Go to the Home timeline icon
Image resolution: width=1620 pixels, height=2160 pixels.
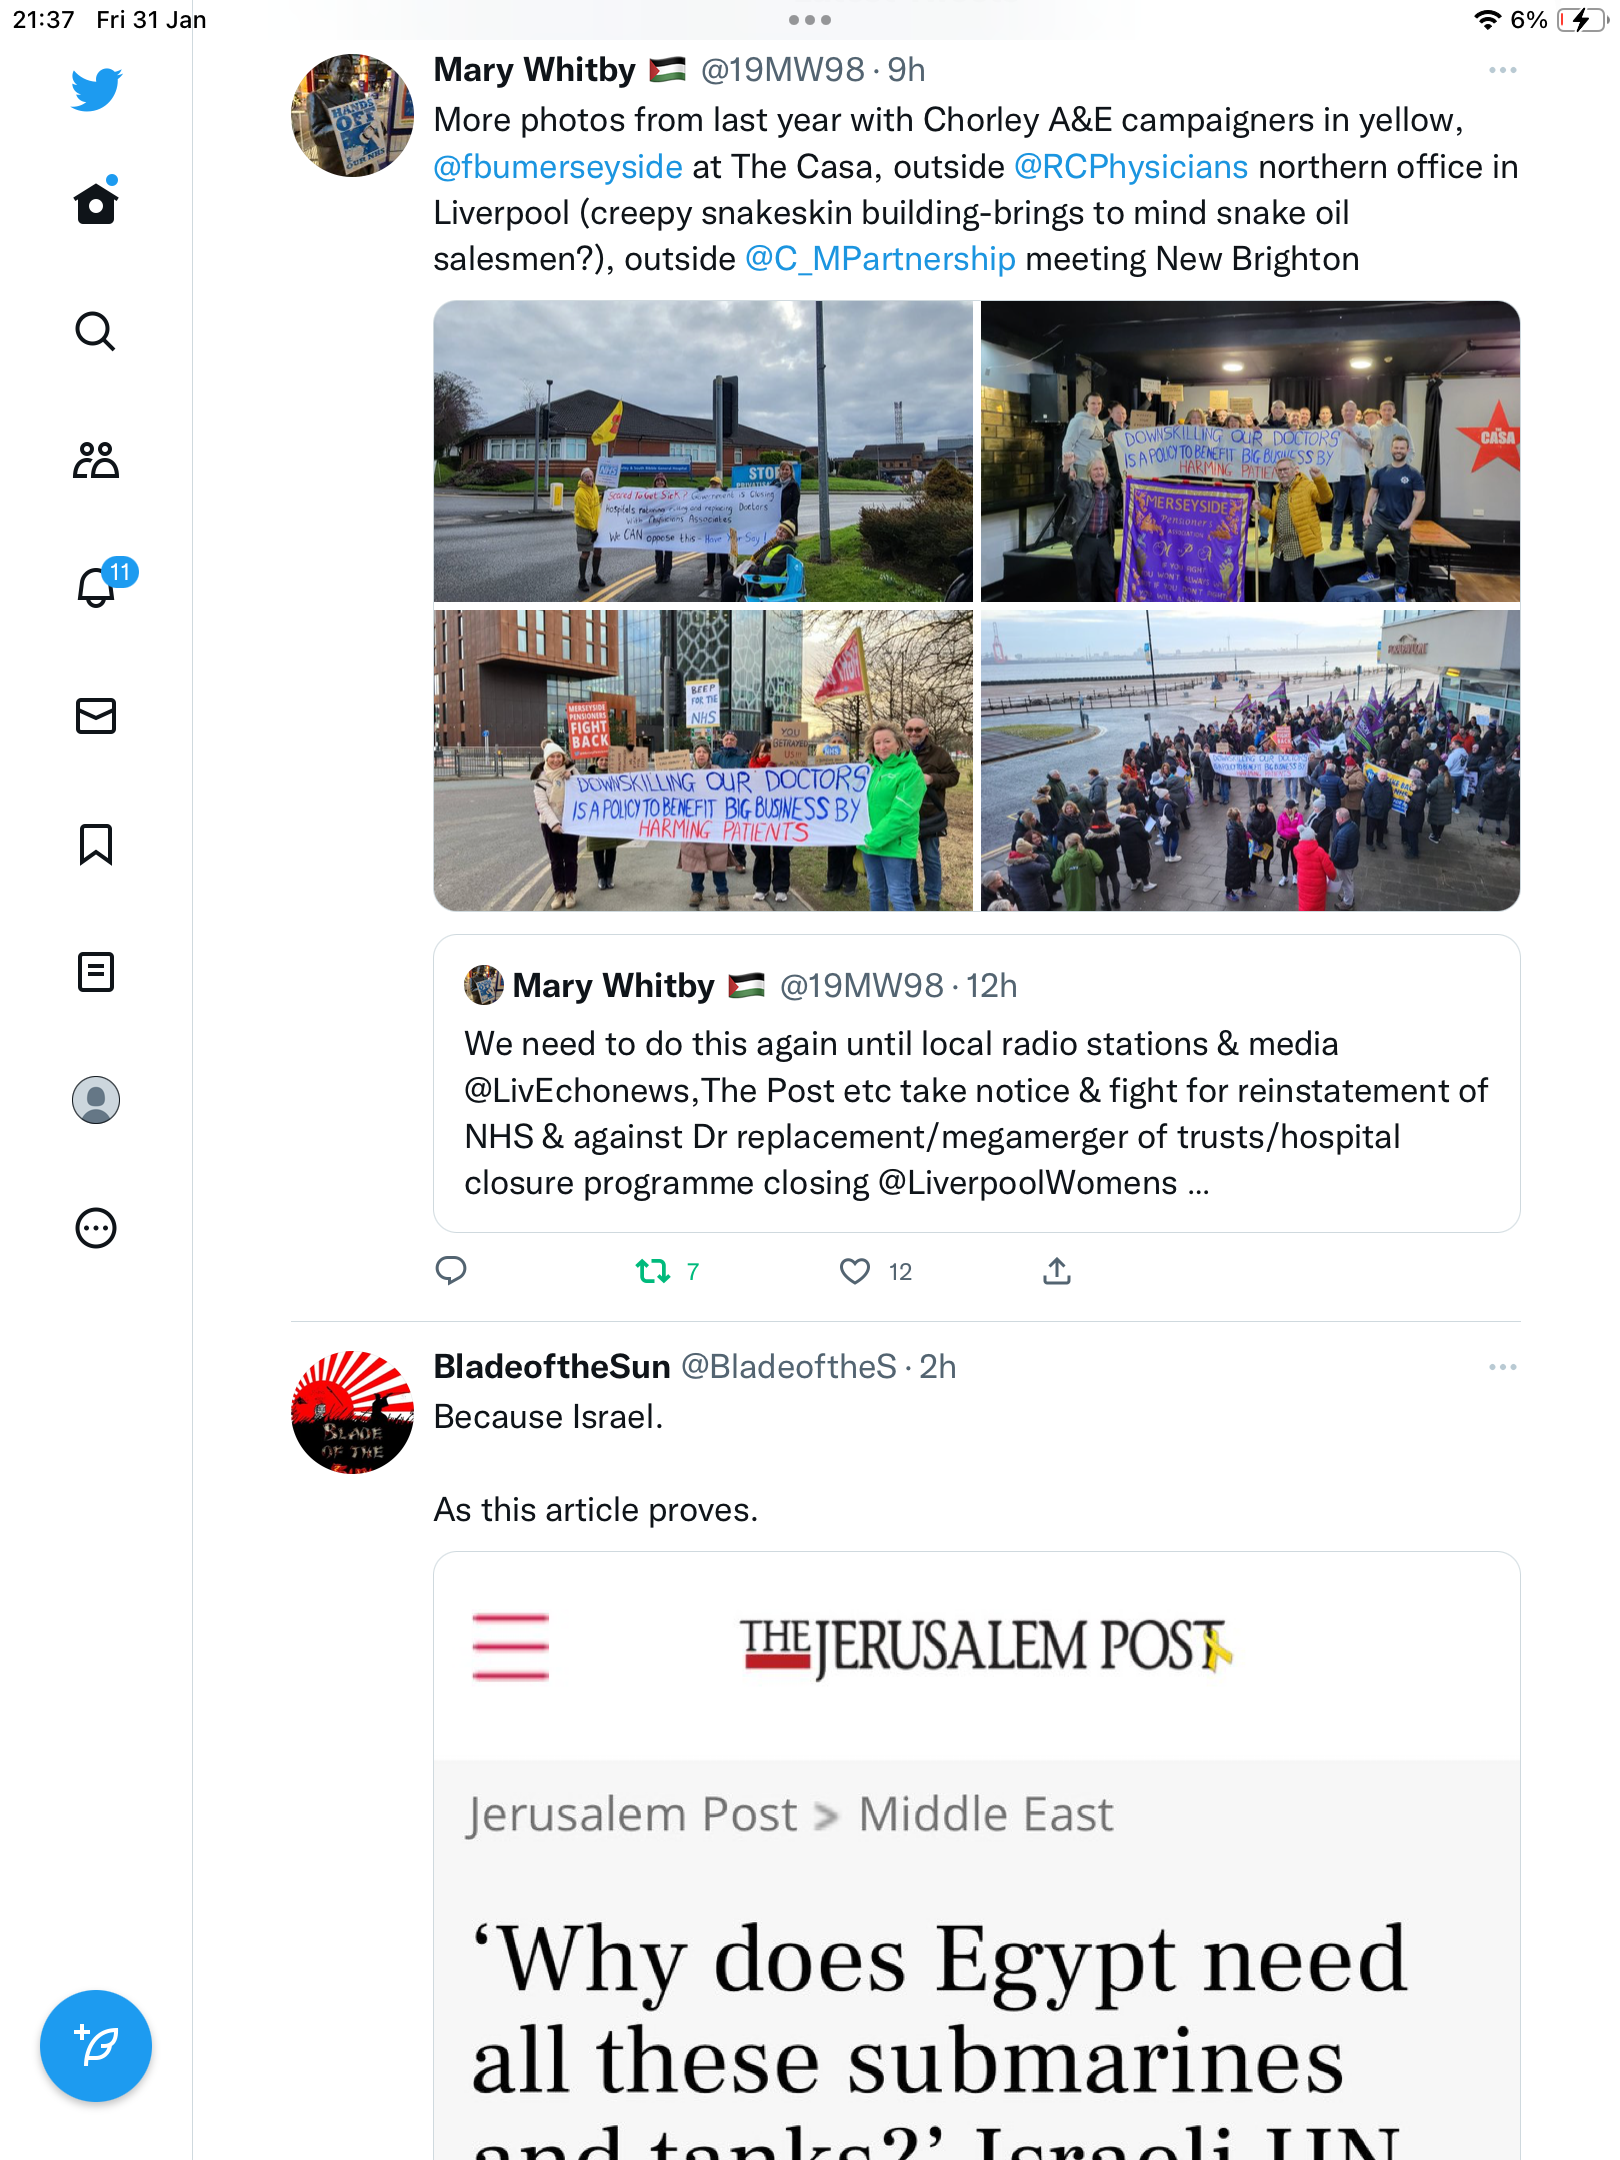click(96, 202)
